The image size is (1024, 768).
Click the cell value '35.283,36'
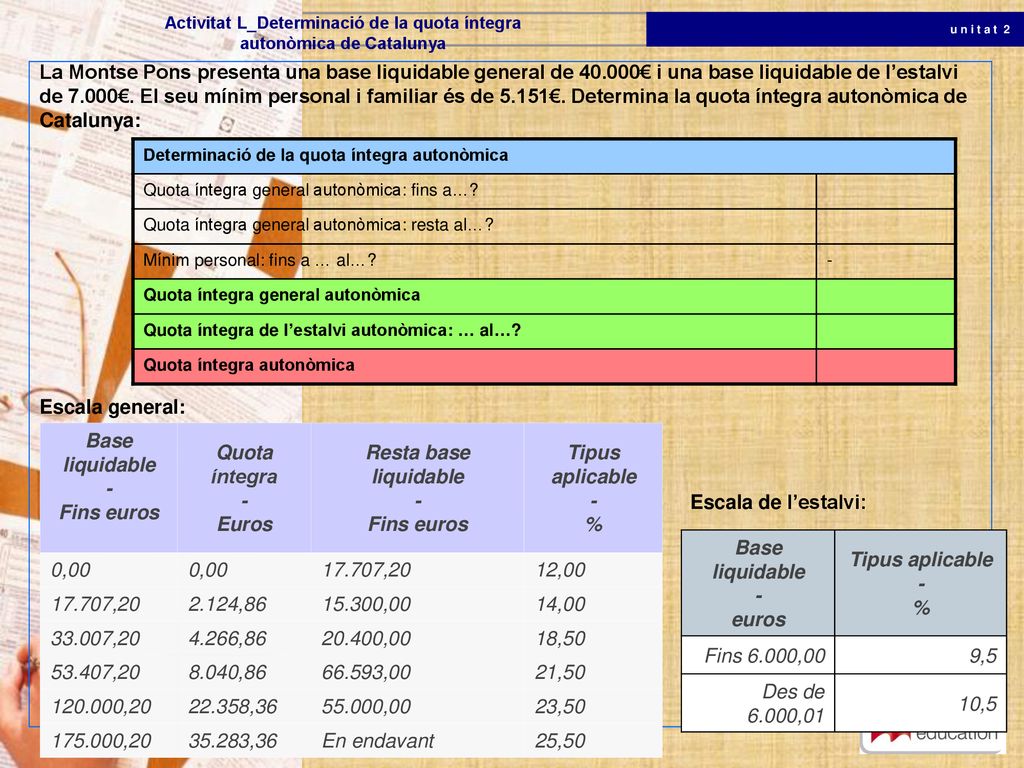(232, 741)
